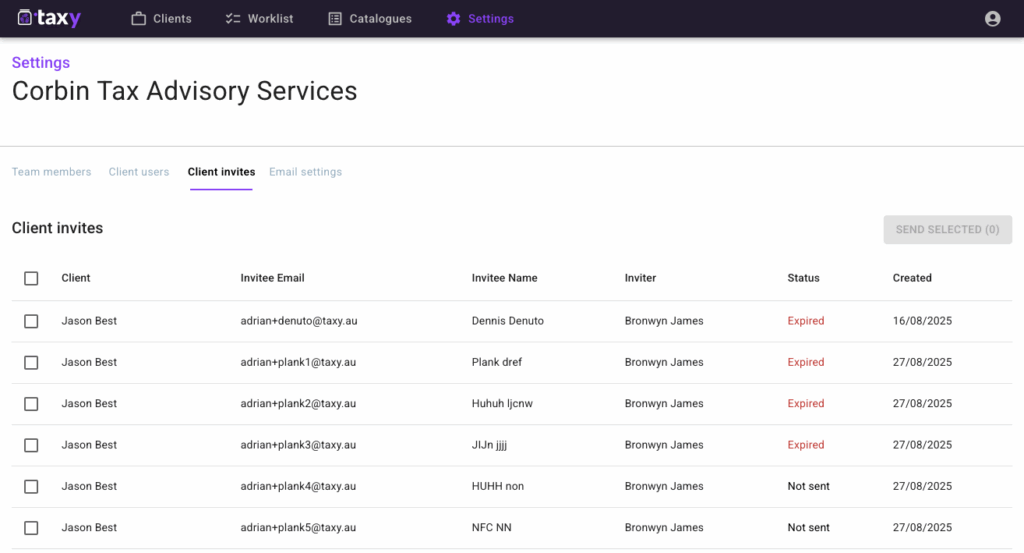The width and height of the screenshot is (1024, 553).
Task: Switch to the Team members tab
Action: coord(51,172)
